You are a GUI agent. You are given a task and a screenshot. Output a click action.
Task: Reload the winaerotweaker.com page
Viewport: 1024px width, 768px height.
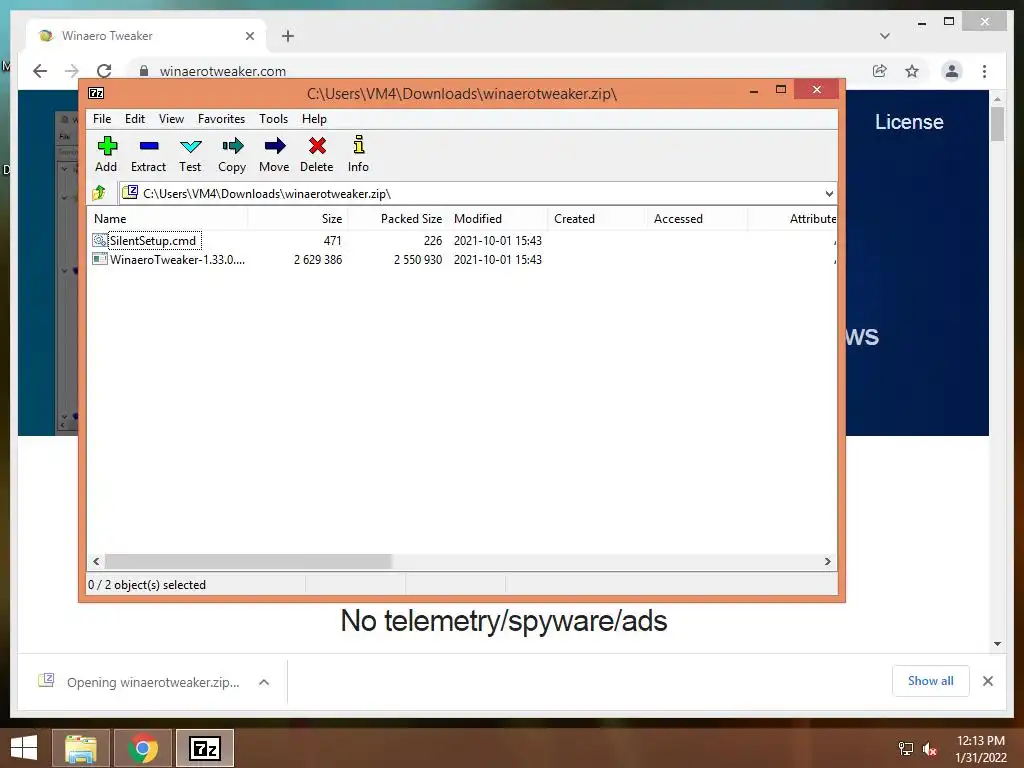[x=104, y=71]
